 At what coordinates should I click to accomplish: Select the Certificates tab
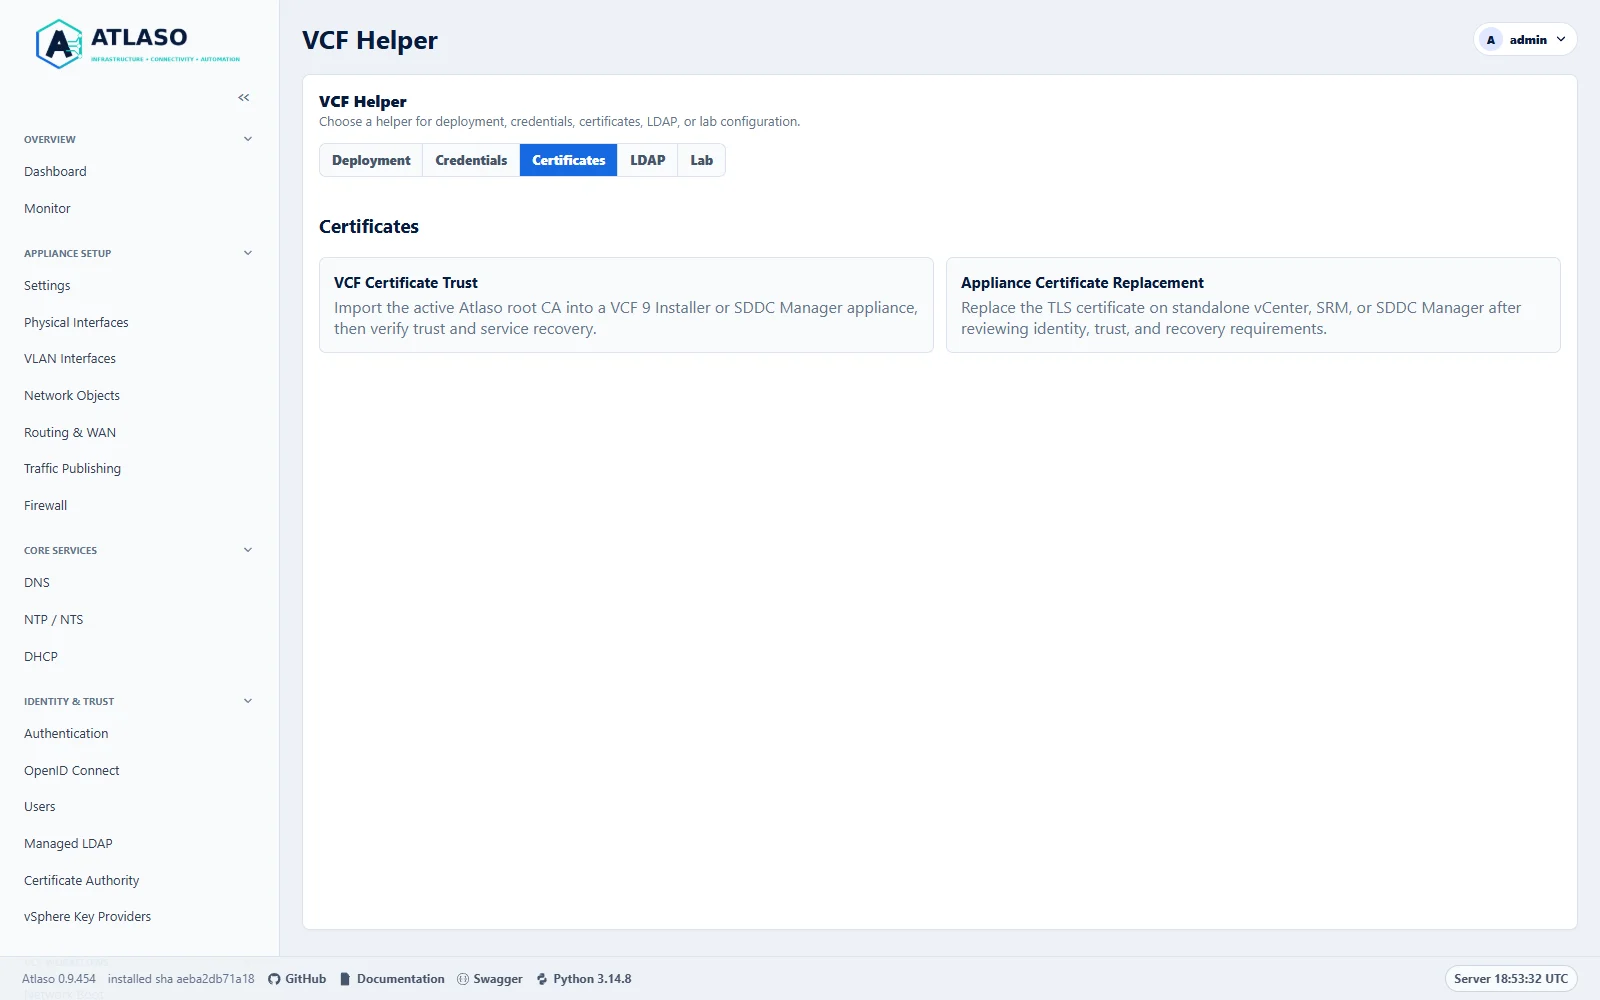[569, 160]
